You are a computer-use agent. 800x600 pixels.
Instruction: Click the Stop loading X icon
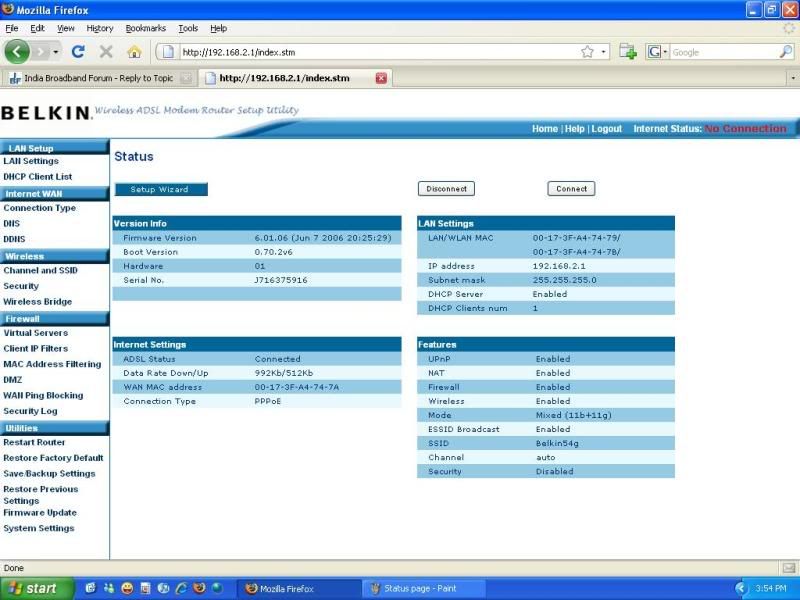pyautogui.click(x=106, y=51)
